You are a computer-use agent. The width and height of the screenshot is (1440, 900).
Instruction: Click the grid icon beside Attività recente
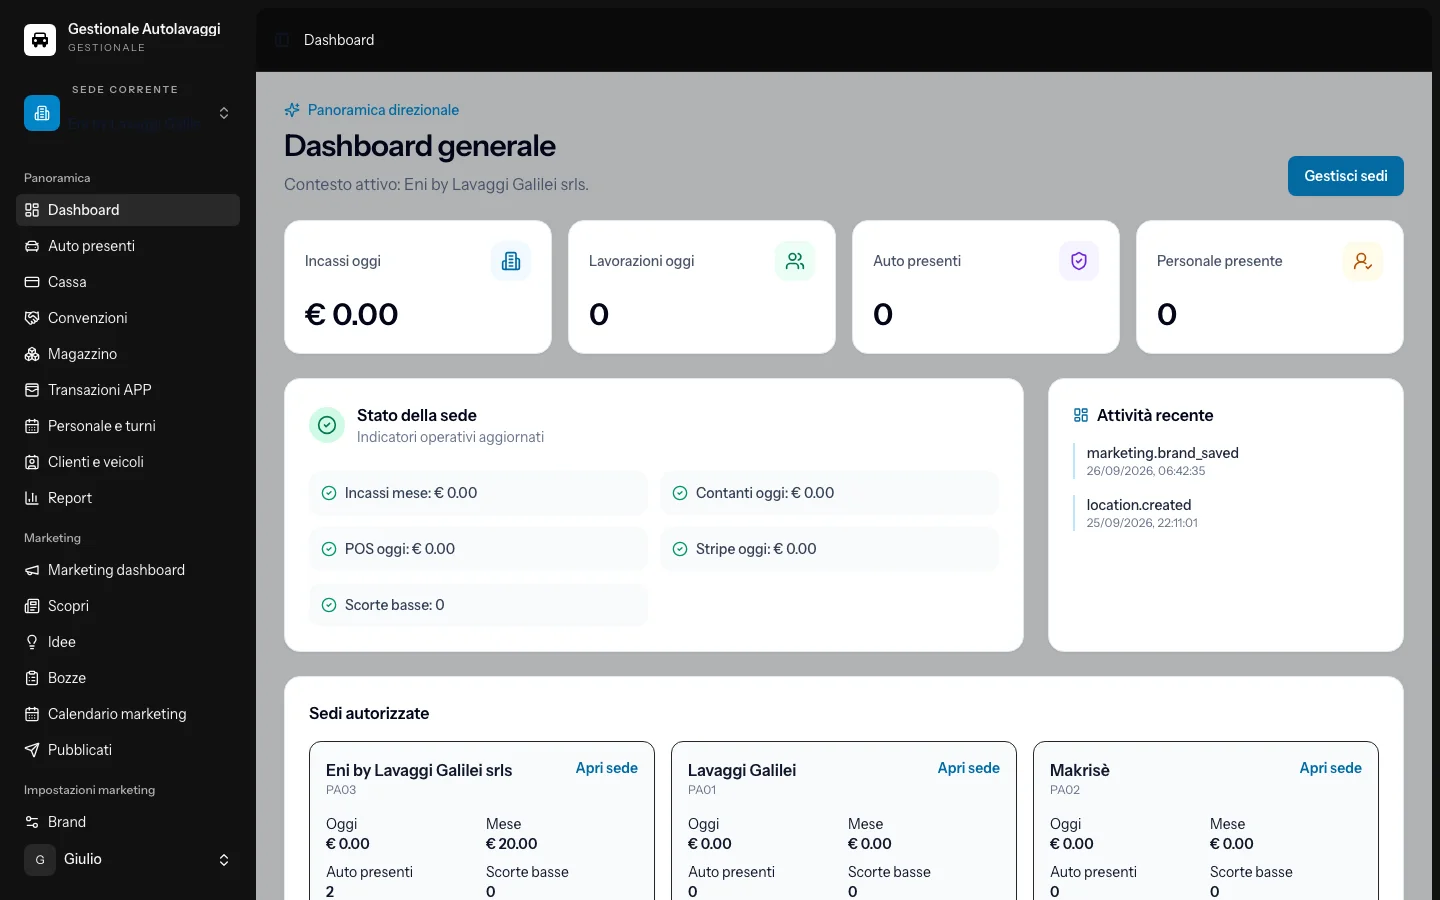coord(1081,415)
